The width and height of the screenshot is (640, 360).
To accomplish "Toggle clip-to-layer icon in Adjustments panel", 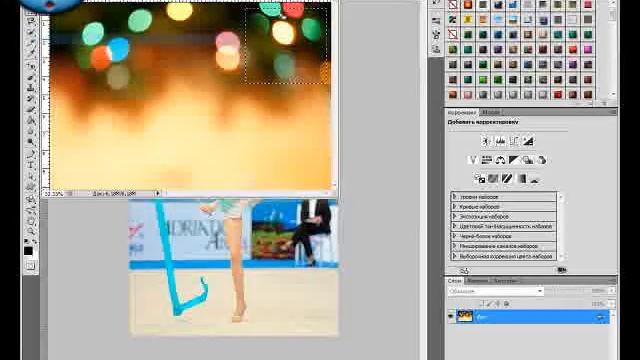I will tap(562, 270).
